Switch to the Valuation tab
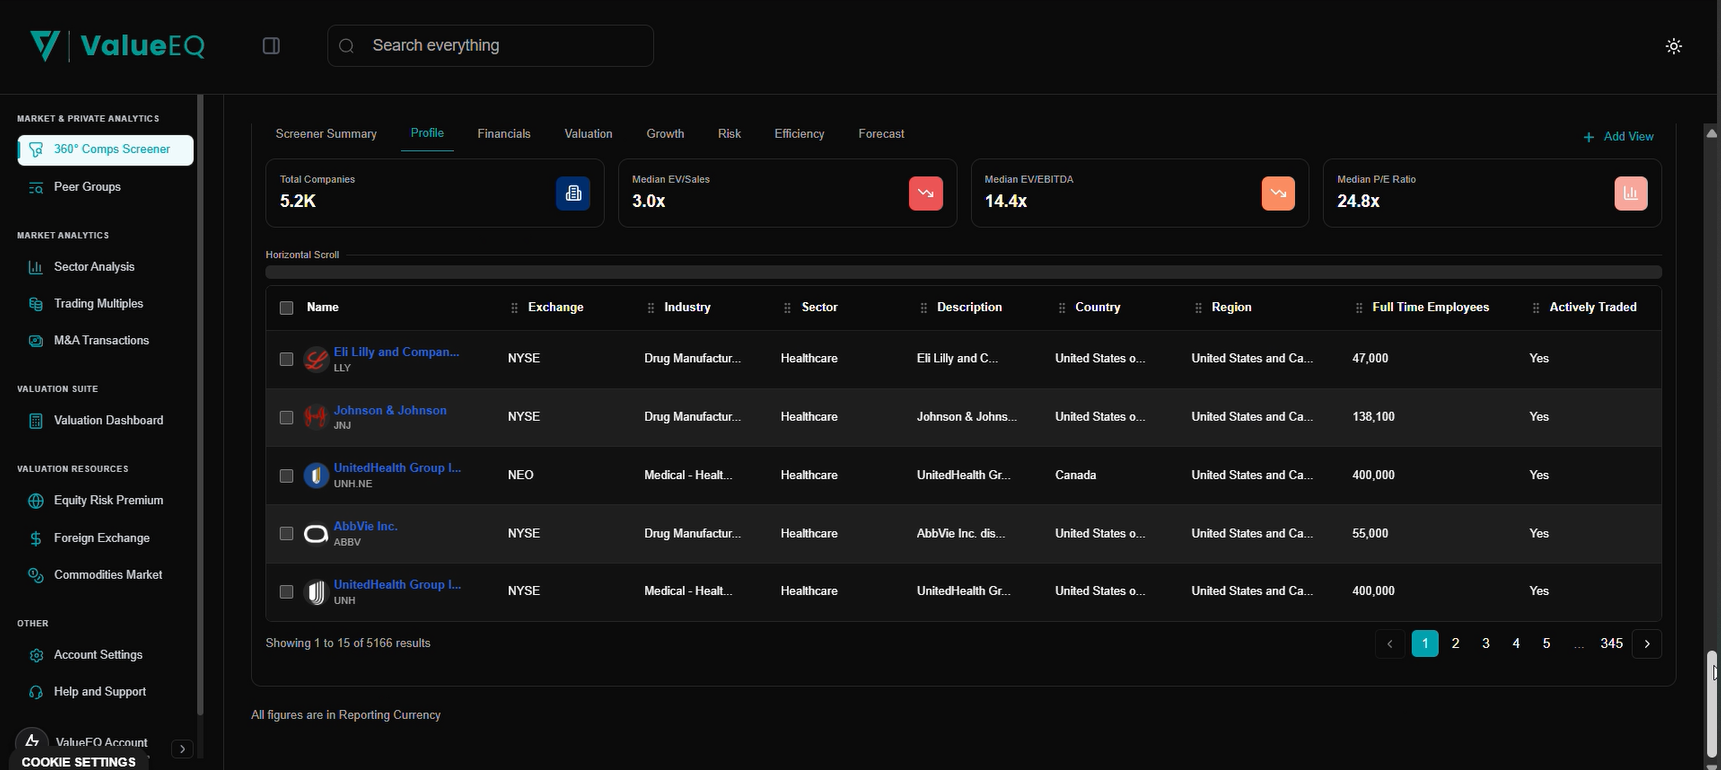Screen dimensions: 1721x770 pyautogui.click(x=588, y=134)
